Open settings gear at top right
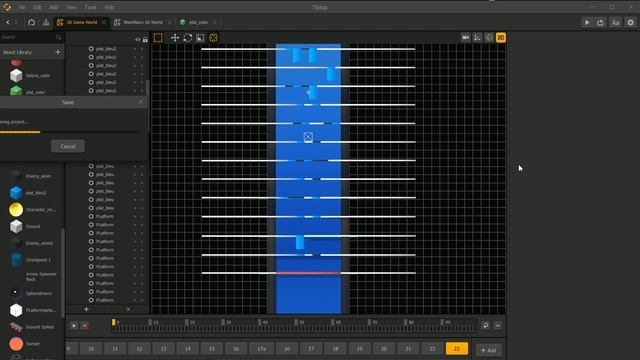The width and height of the screenshot is (640, 360). 631,22
